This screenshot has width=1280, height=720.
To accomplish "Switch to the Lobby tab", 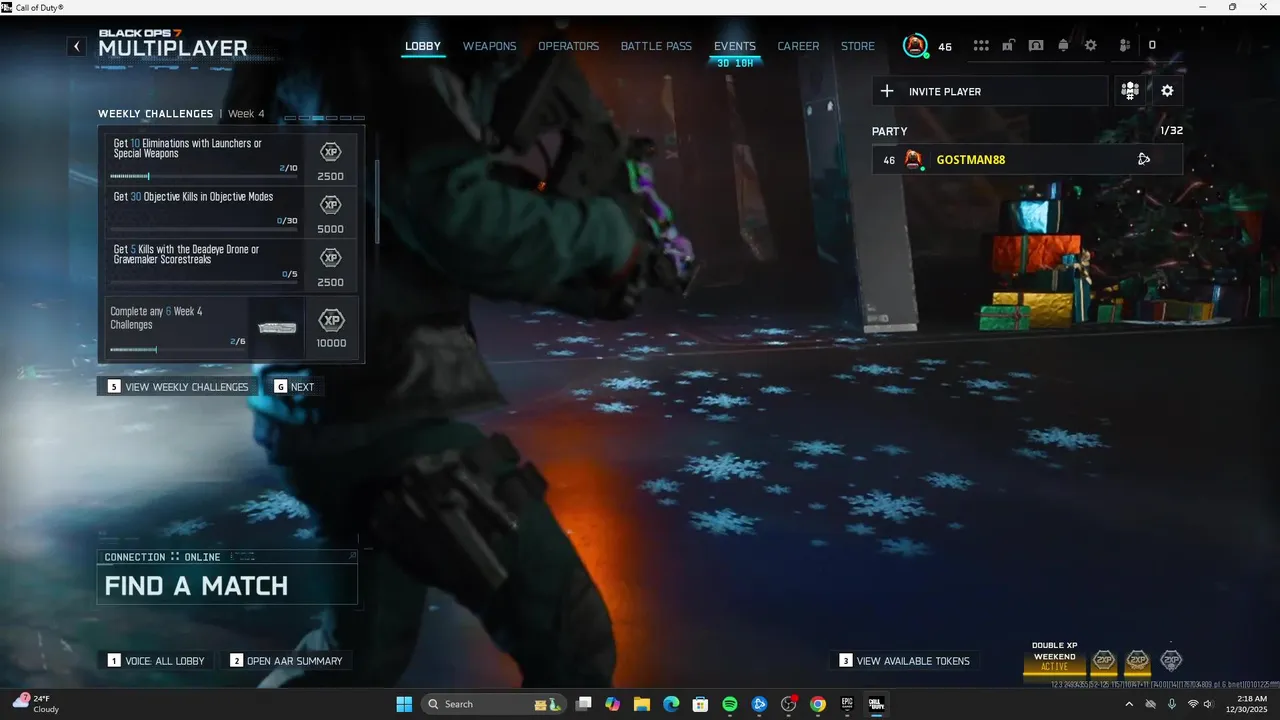I will [x=423, y=46].
